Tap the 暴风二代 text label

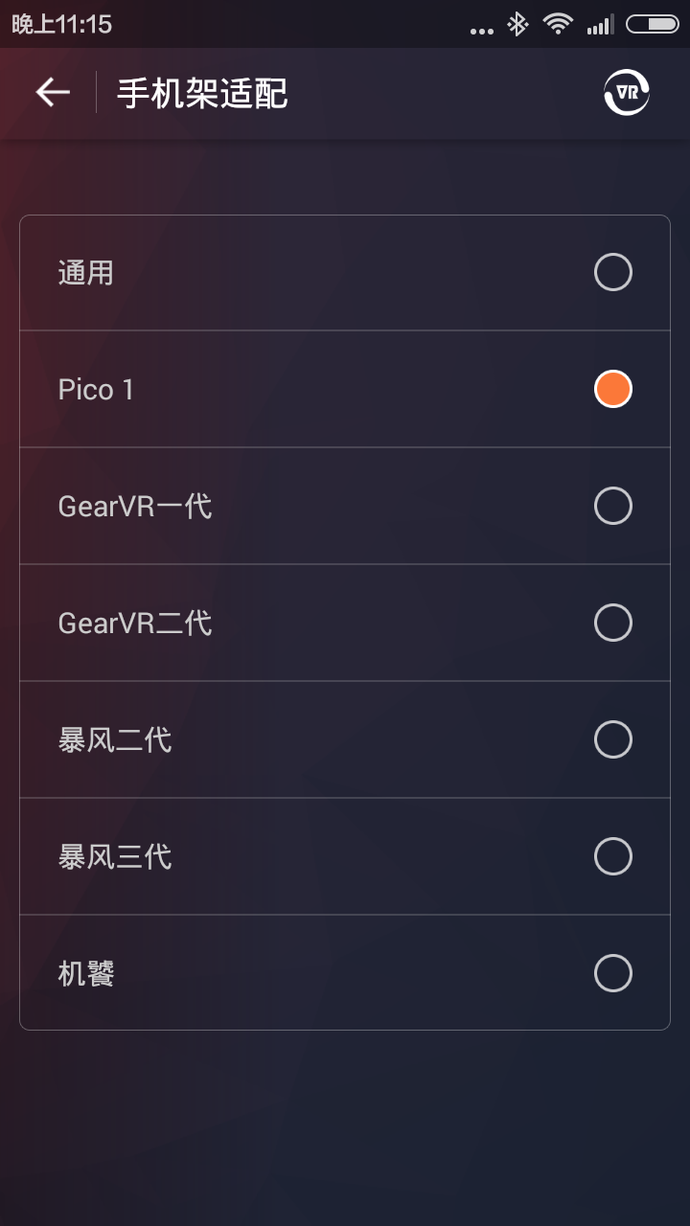coord(115,740)
